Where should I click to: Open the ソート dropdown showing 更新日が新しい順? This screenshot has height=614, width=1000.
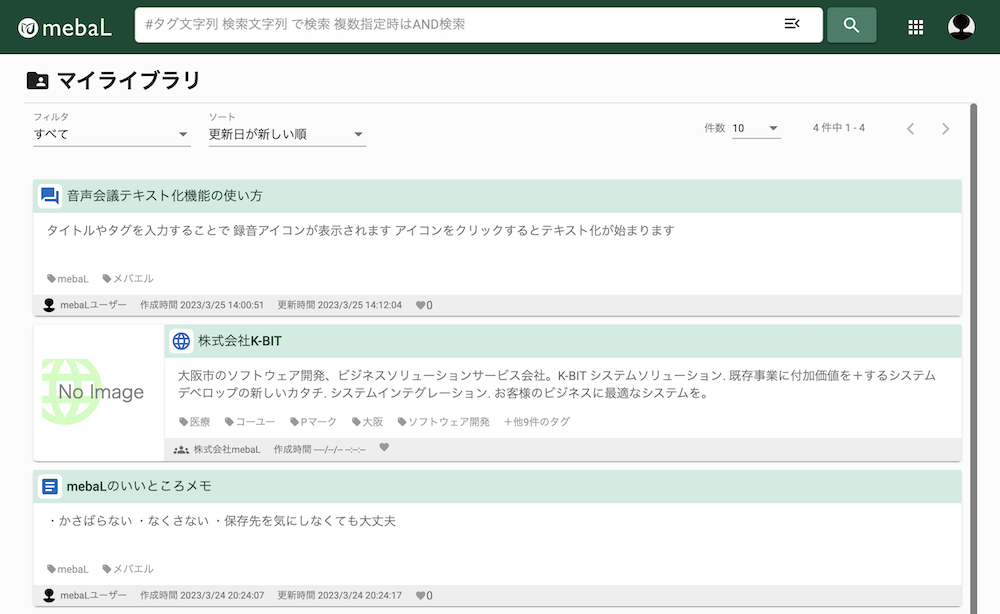pos(287,134)
